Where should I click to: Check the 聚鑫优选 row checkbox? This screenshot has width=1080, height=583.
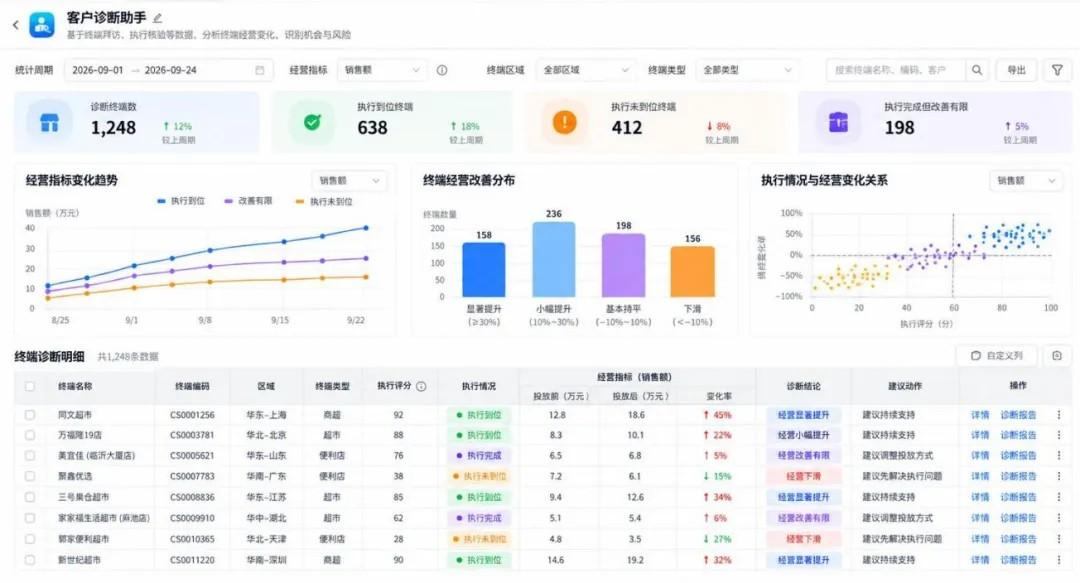[30, 476]
